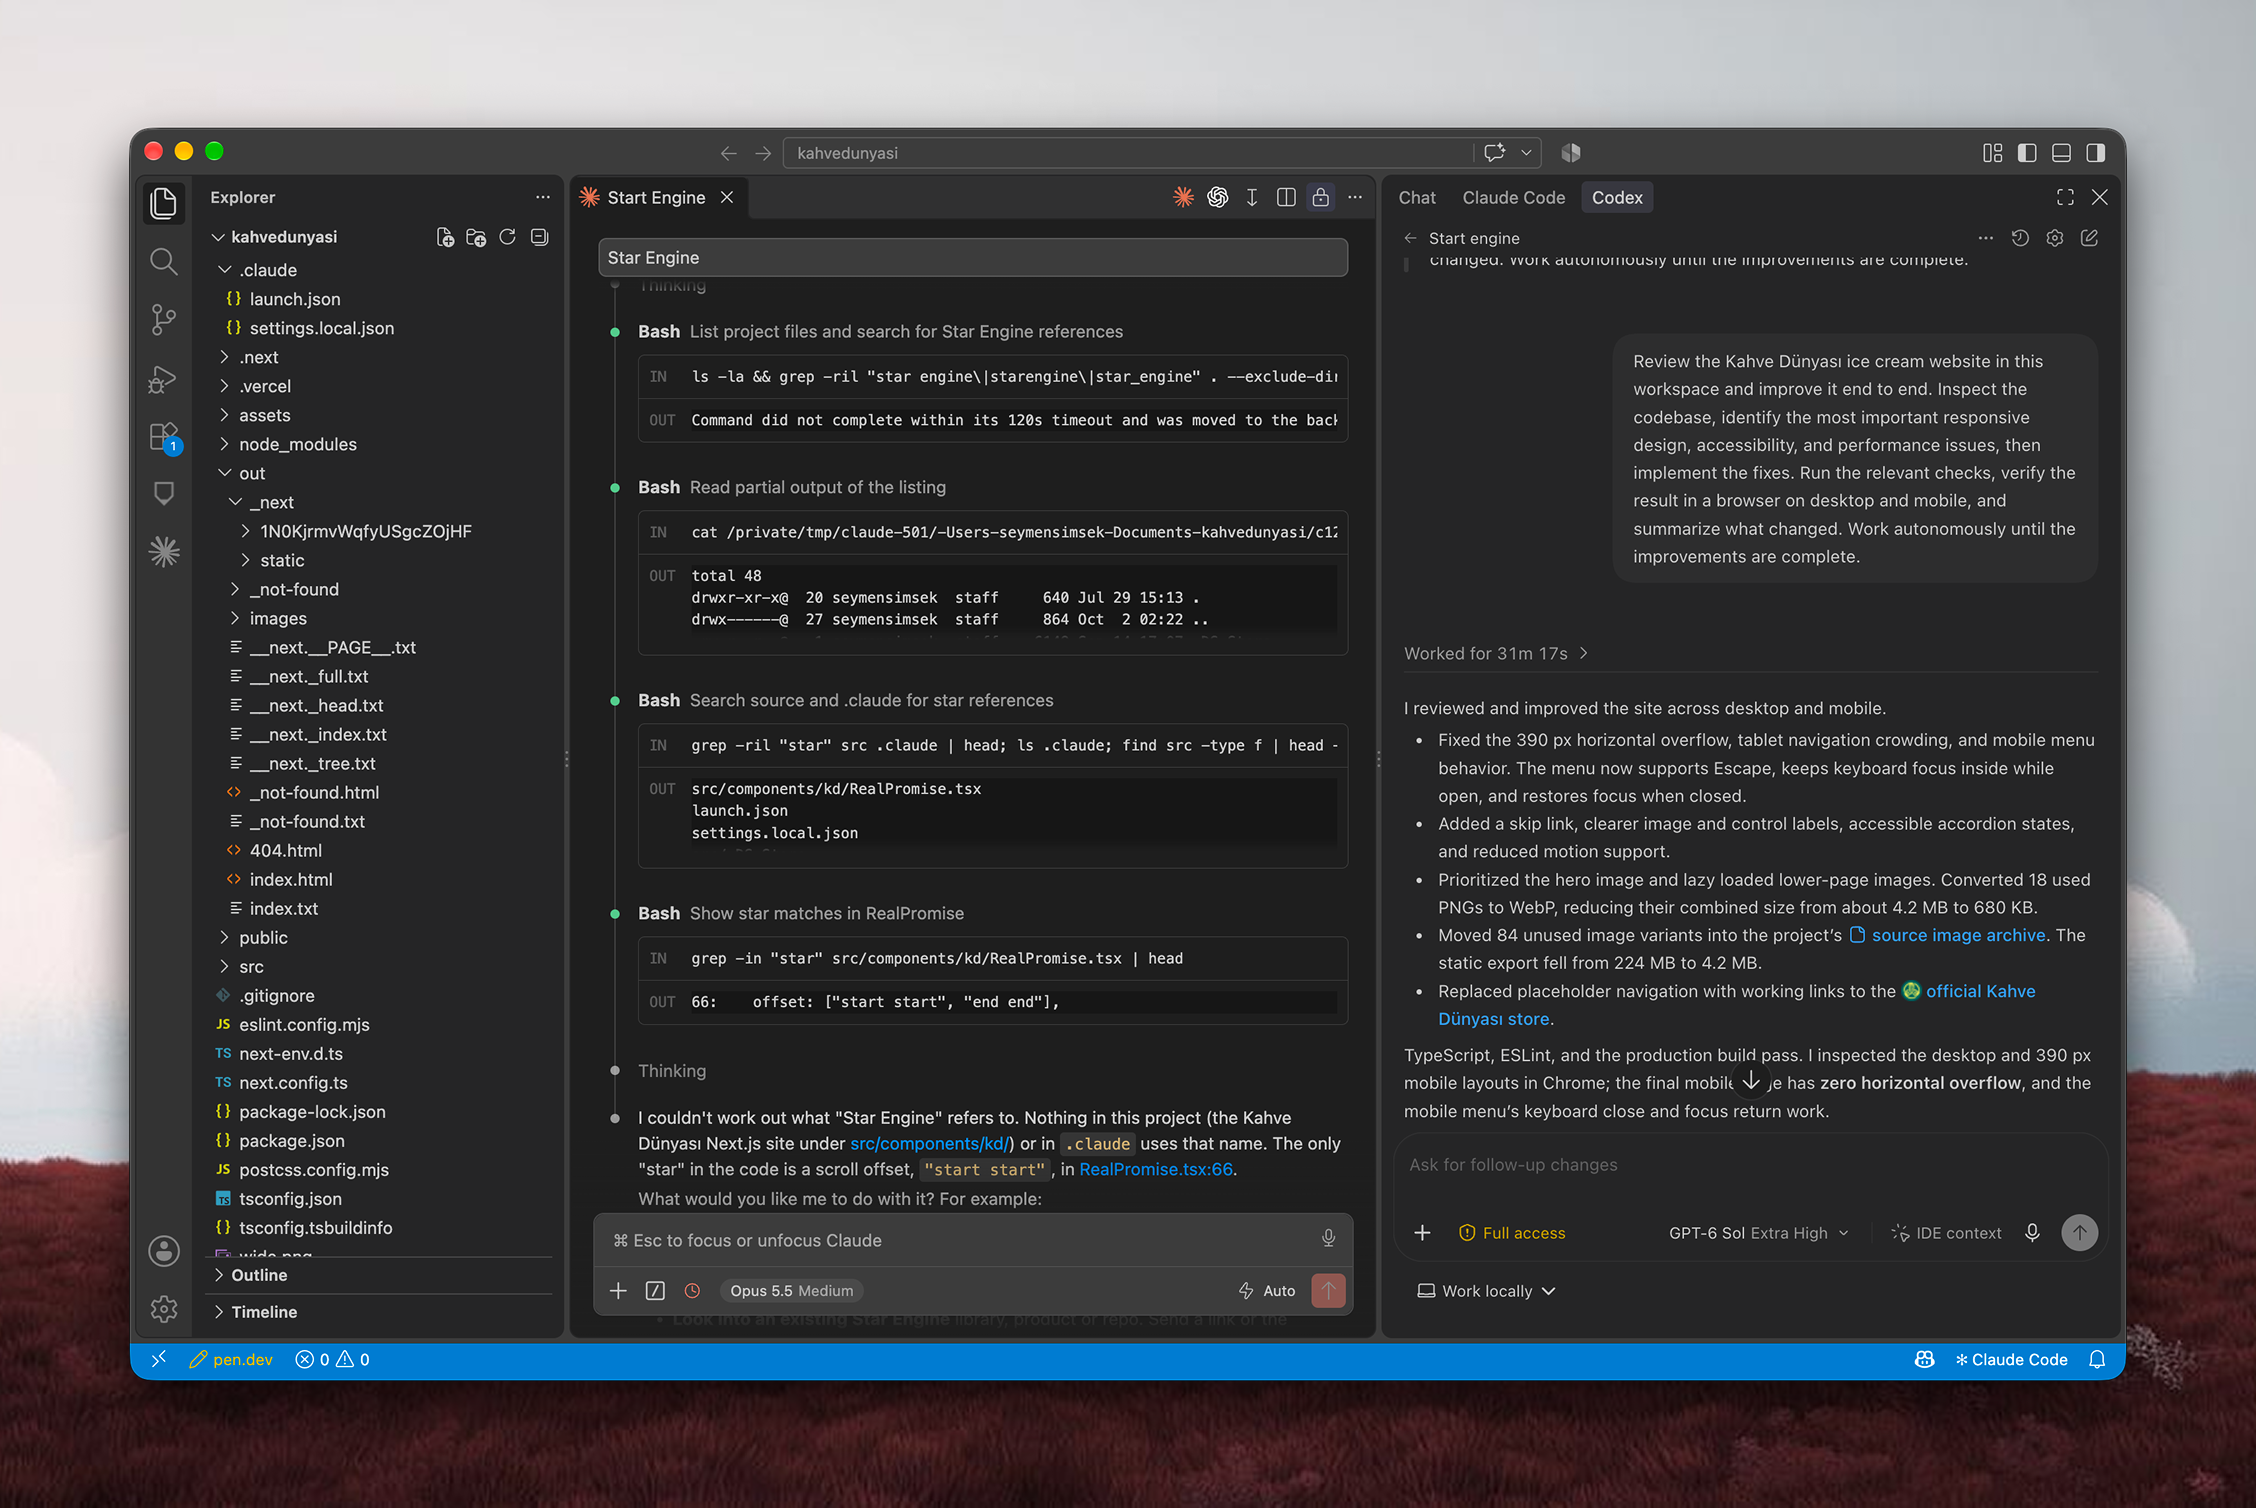Viewport: 2256px width, 1508px height.
Task: Click the Ask for follow-up changes field
Action: point(1750,1165)
